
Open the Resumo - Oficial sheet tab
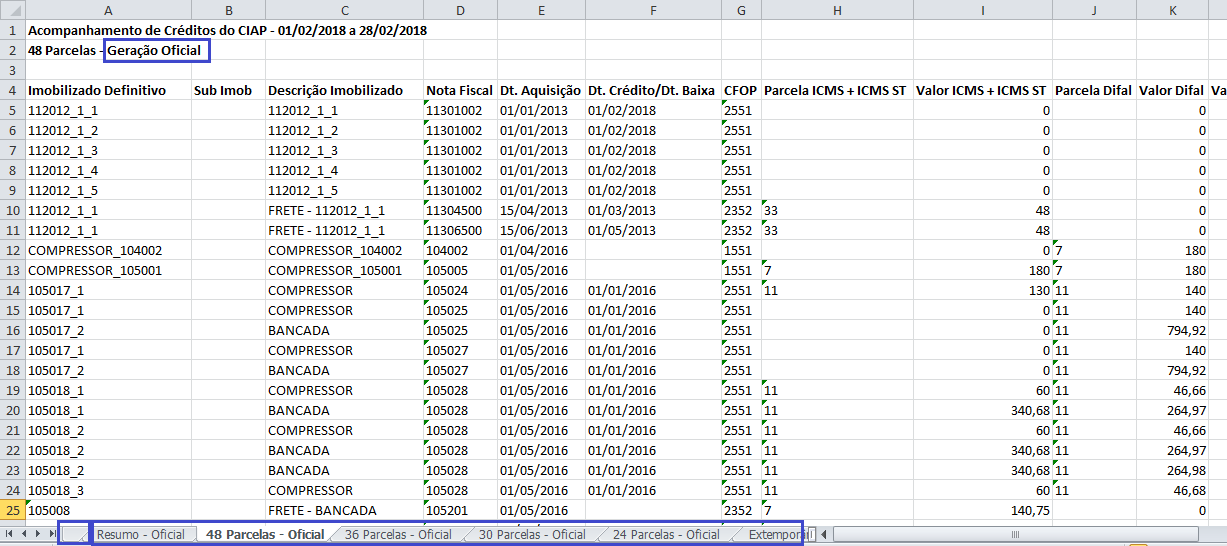click(x=140, y=535)
